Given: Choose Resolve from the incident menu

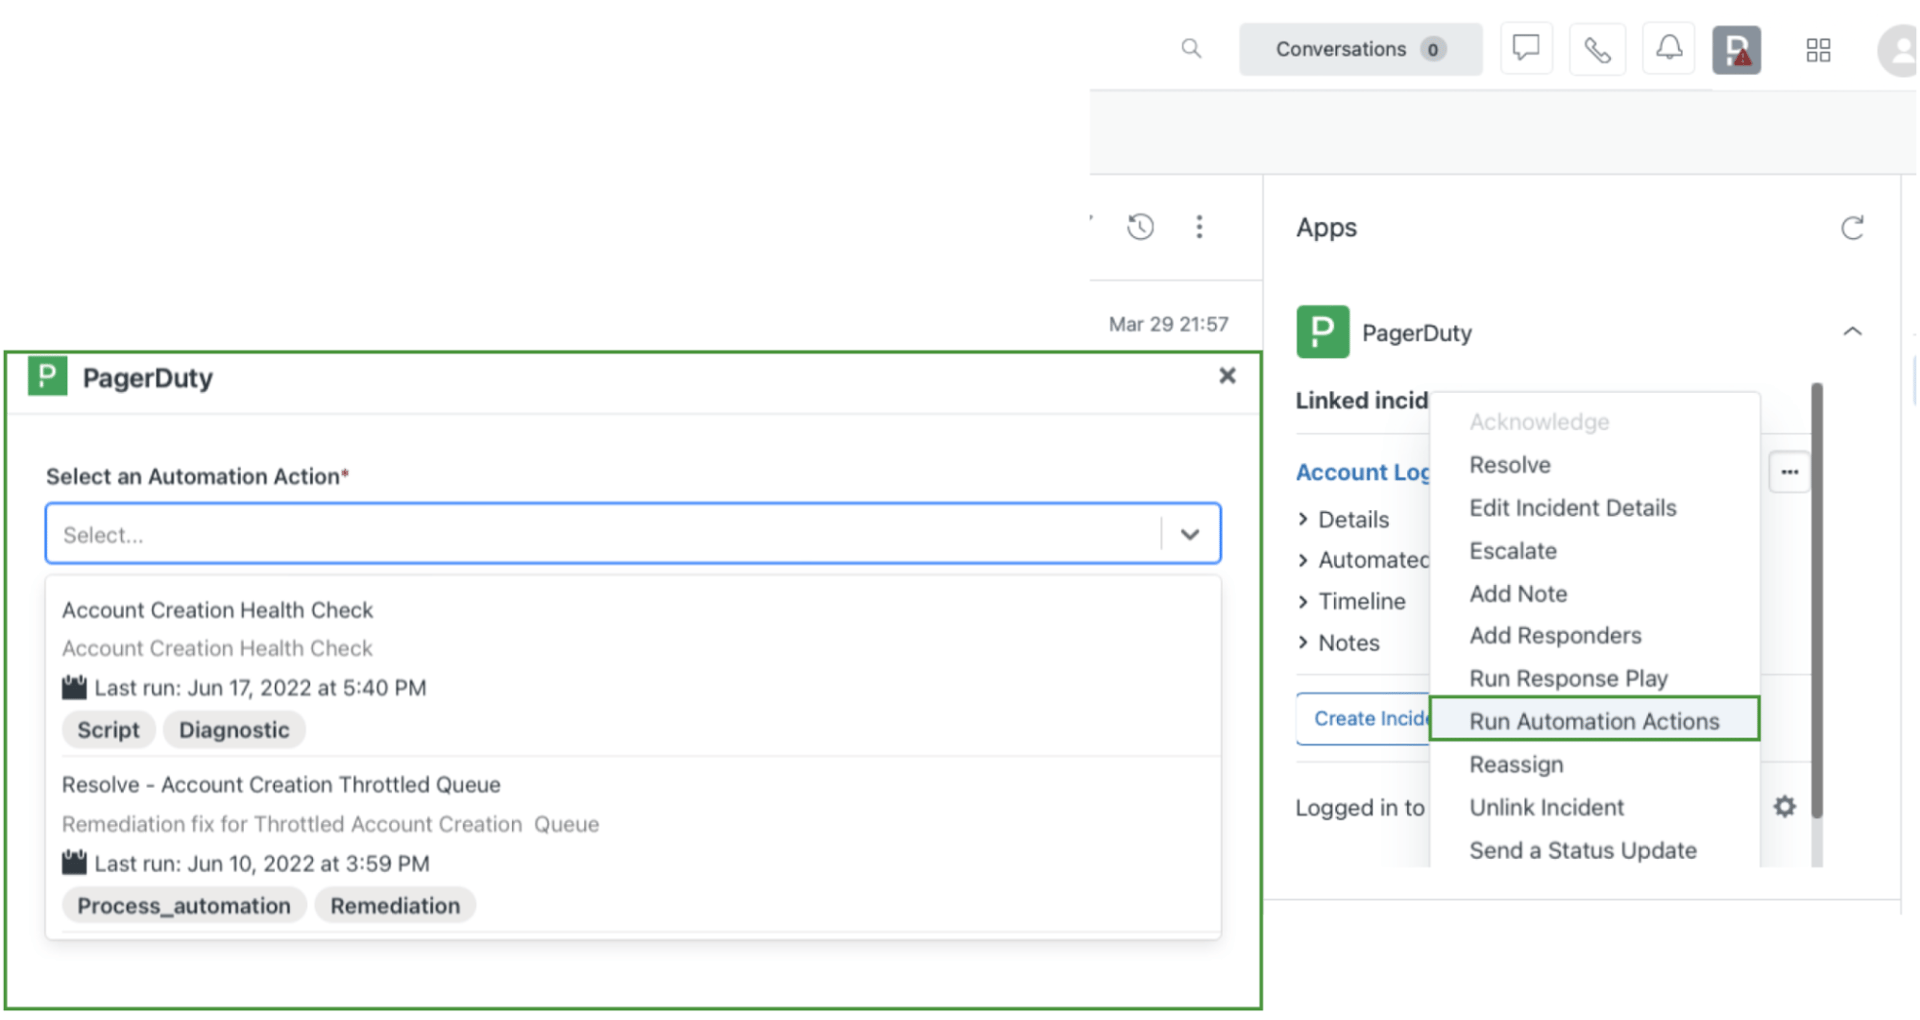Looking at the screenshot, I should pos(1510,465).
